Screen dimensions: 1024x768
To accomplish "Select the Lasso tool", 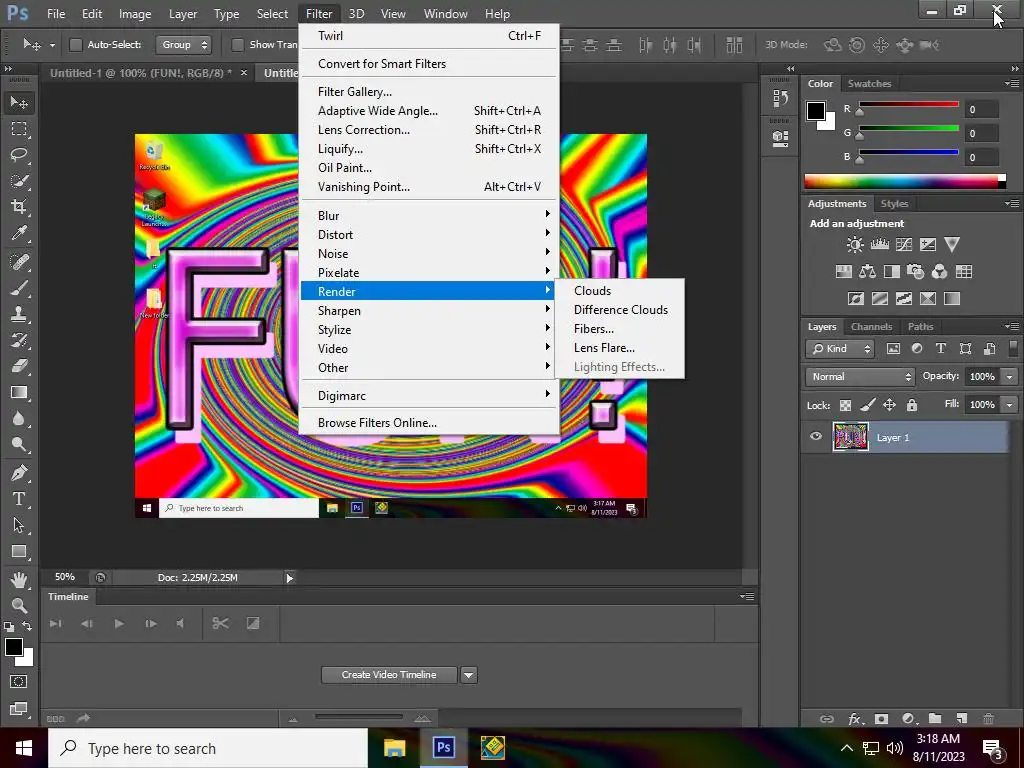I will point(19,155).
